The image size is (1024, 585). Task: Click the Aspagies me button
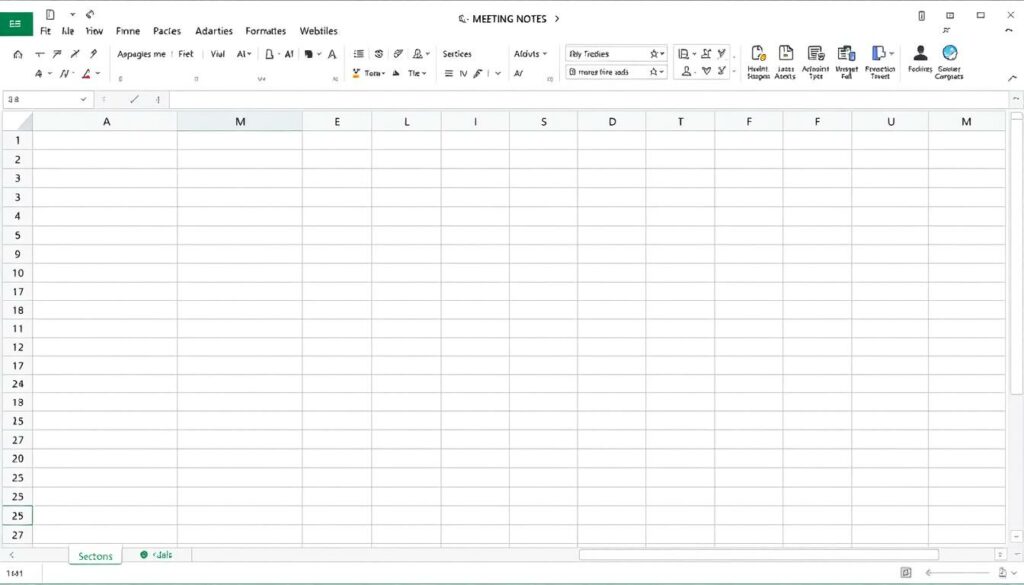click(x=141, y=54)
